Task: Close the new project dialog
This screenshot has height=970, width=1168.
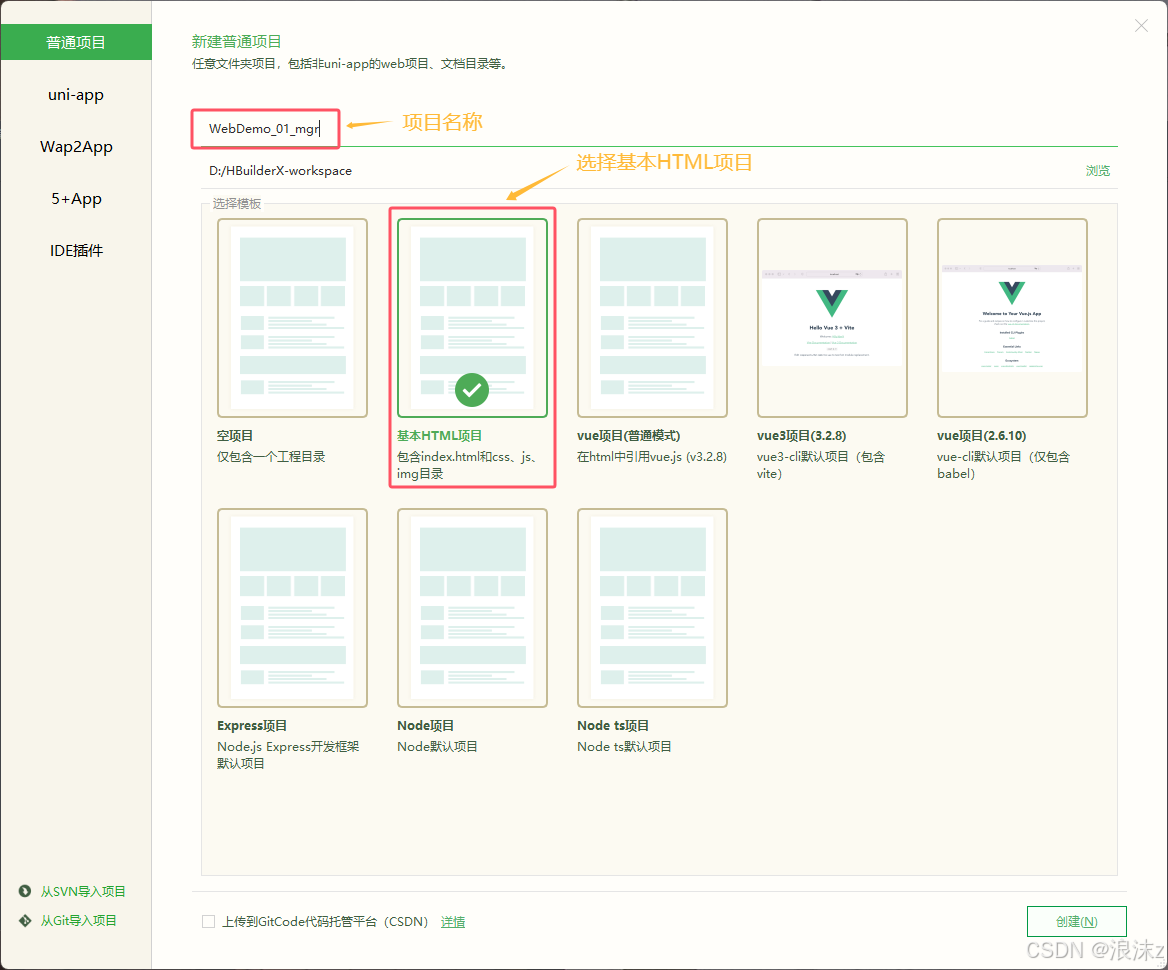Action: click(1141, 26)
